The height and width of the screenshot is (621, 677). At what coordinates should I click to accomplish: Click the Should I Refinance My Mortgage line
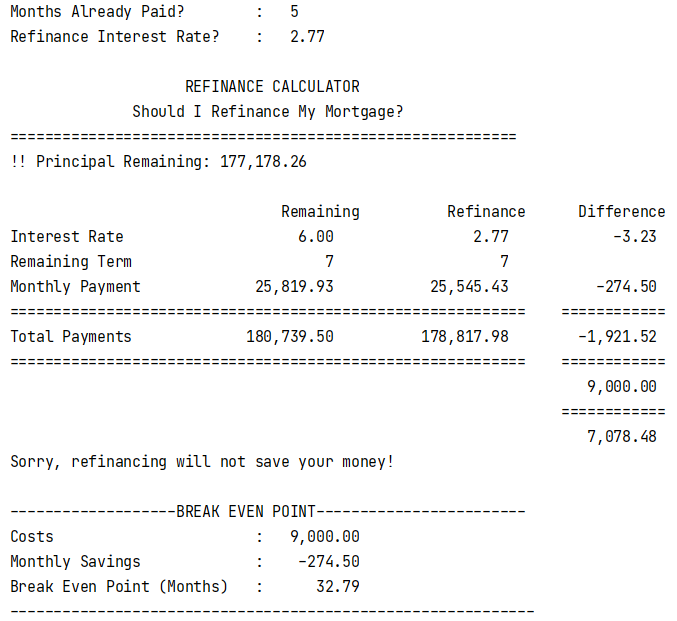tap(268, 111)
